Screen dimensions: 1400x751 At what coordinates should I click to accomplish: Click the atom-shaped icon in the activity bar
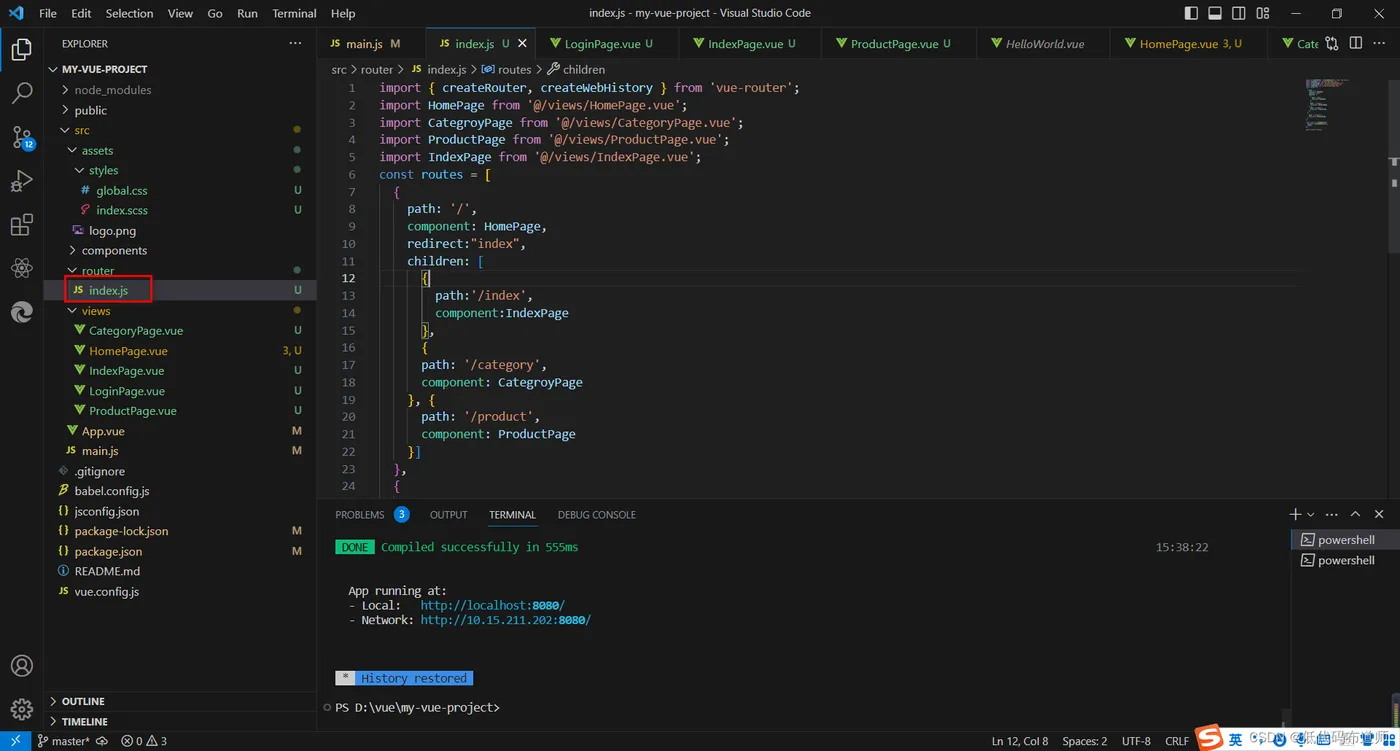pos(21,269)
